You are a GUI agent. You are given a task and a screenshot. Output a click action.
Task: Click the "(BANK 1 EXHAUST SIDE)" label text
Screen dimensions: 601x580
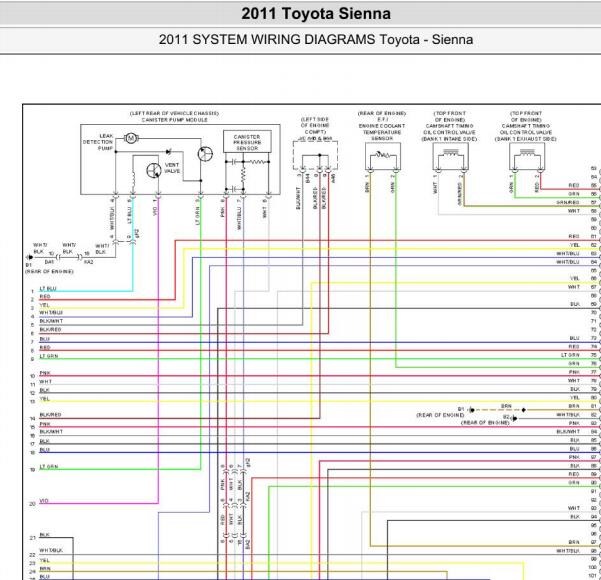point(525,139)
